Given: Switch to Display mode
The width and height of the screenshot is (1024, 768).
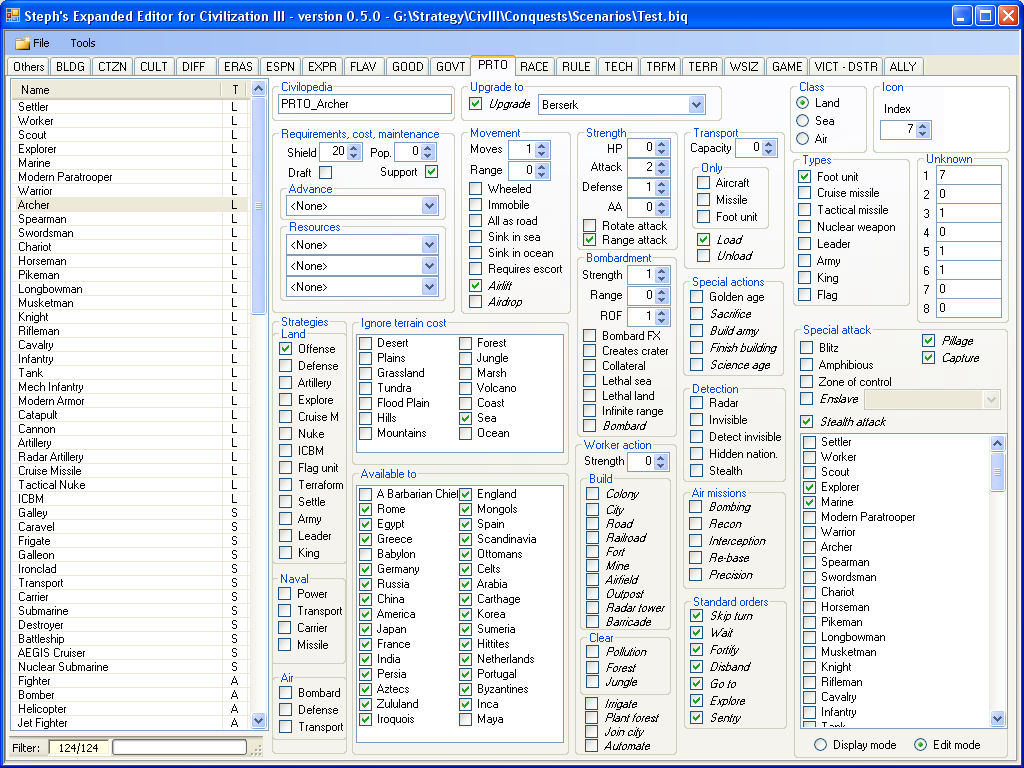Looking at the screenshot, I should coord(821,744).
